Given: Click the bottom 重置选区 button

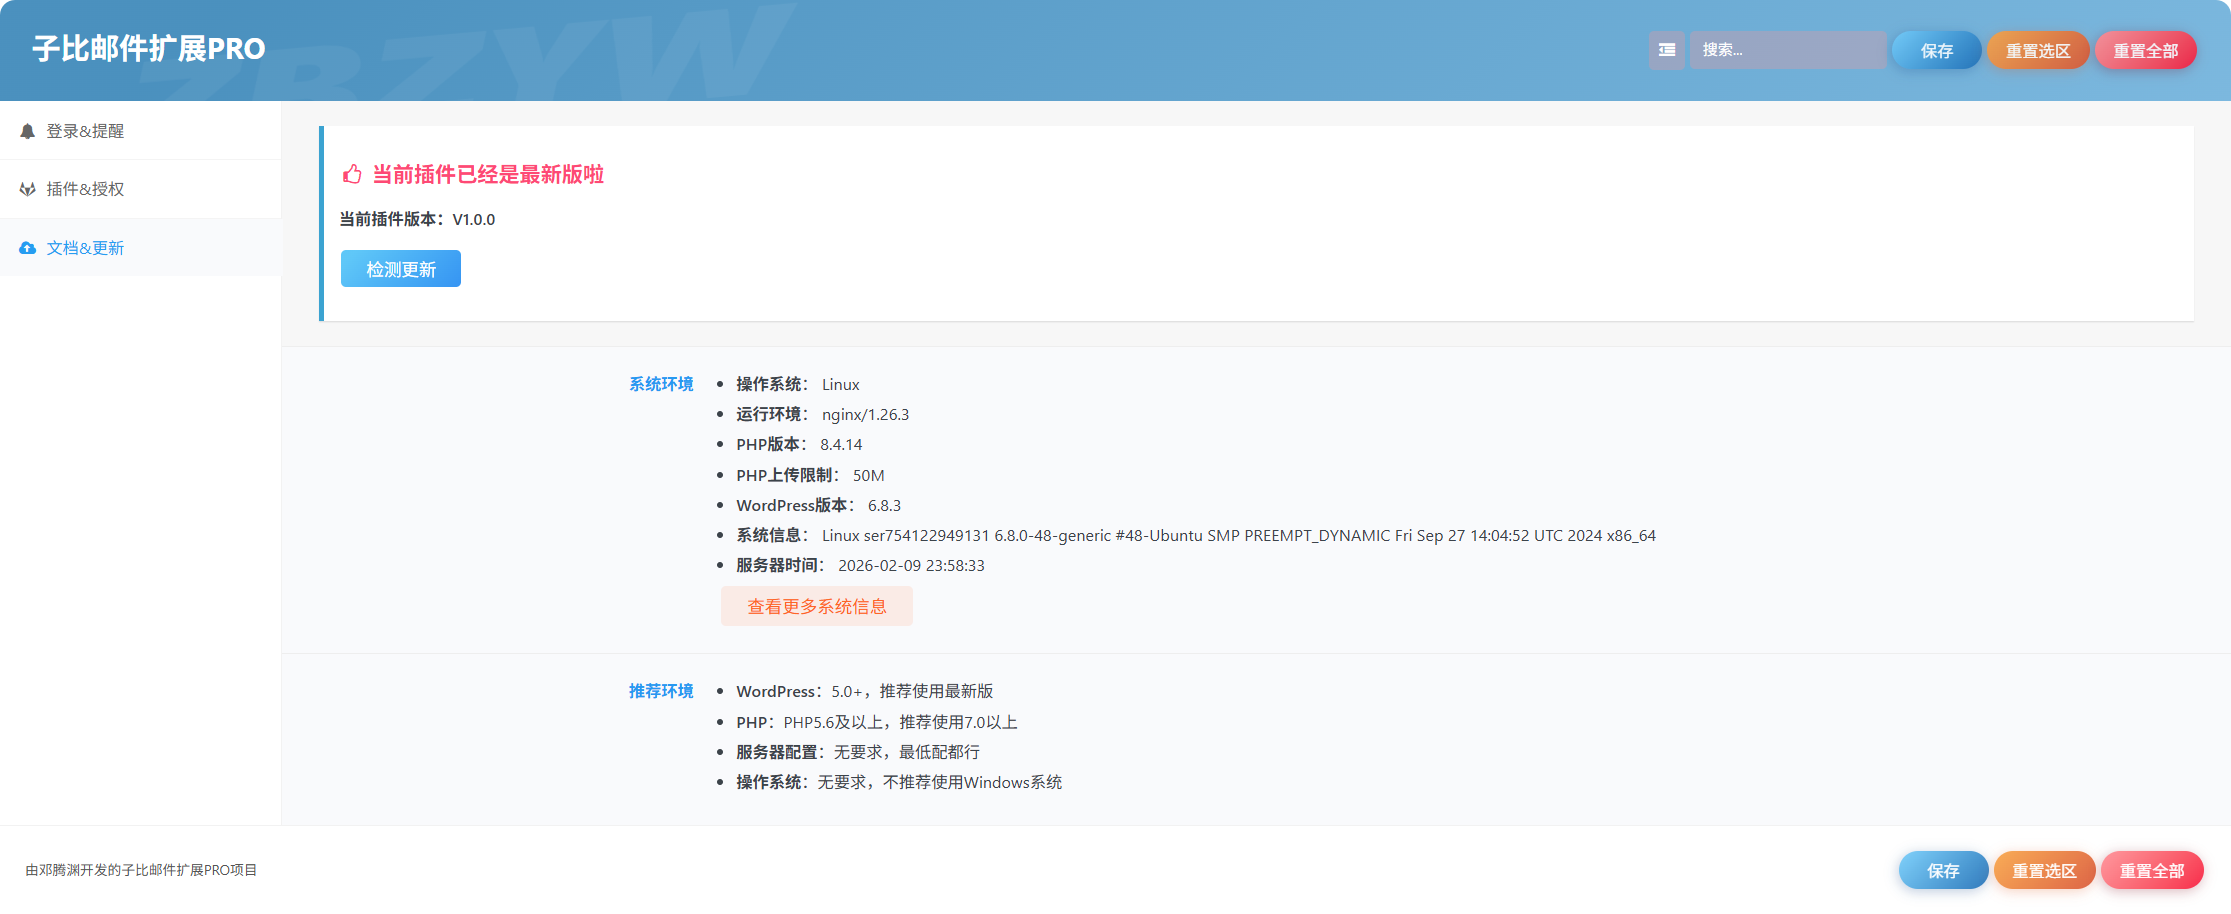Looking at the screenshot, I should pyautogui.click(x=2045, y=870).
